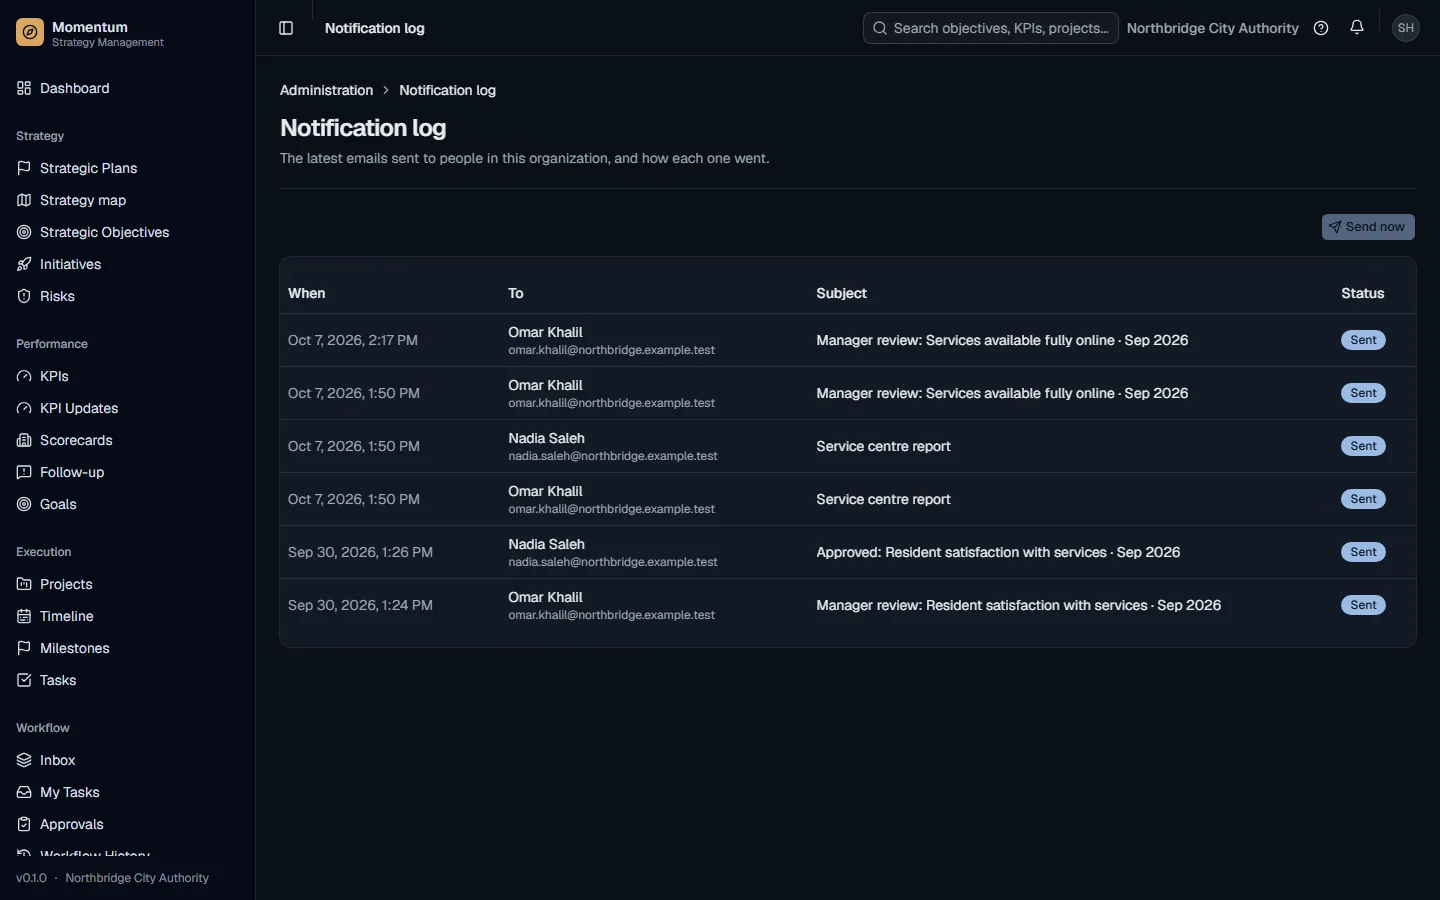This screenshot has width=1440, height=900.
Task: Open Approvals in the sidebar
Action: [x=127, y=824]
